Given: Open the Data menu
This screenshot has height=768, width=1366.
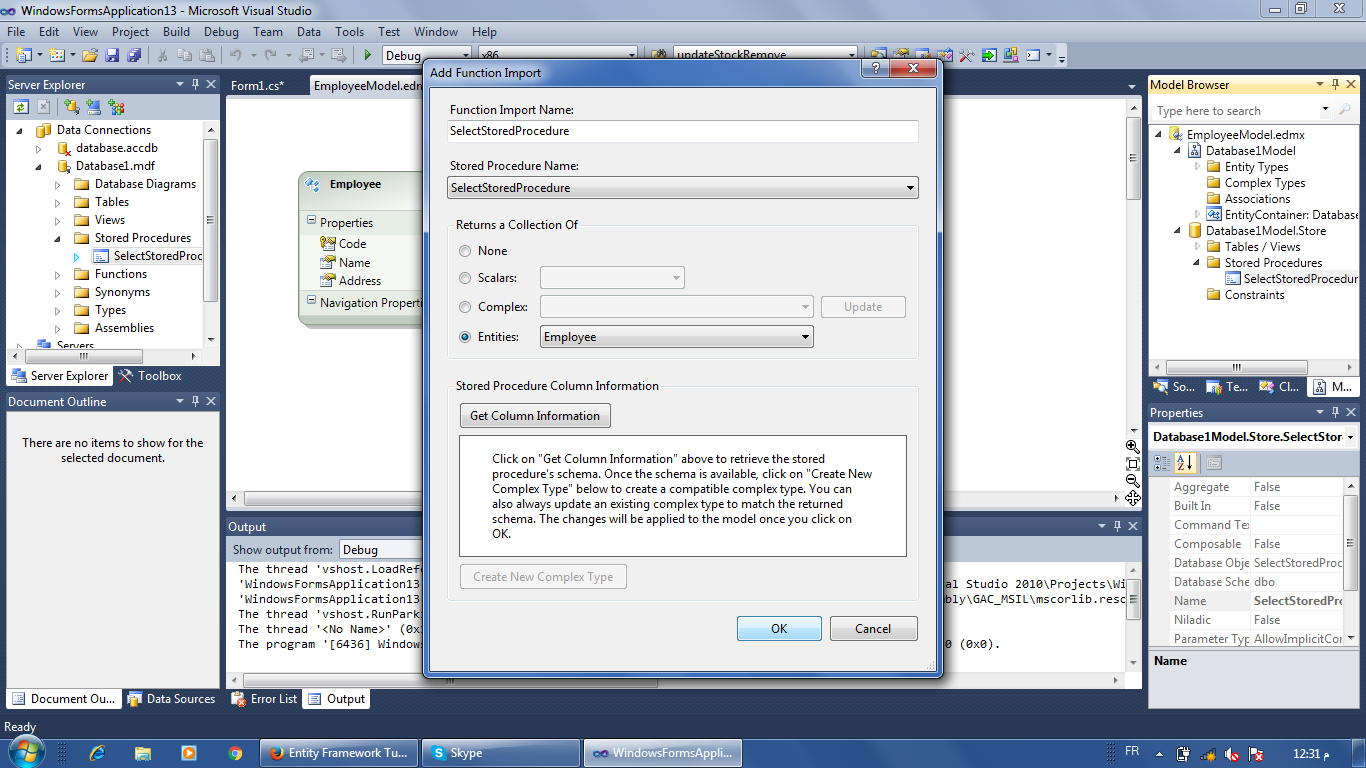Looking at the screenshot, I should [x=309, y=31].
